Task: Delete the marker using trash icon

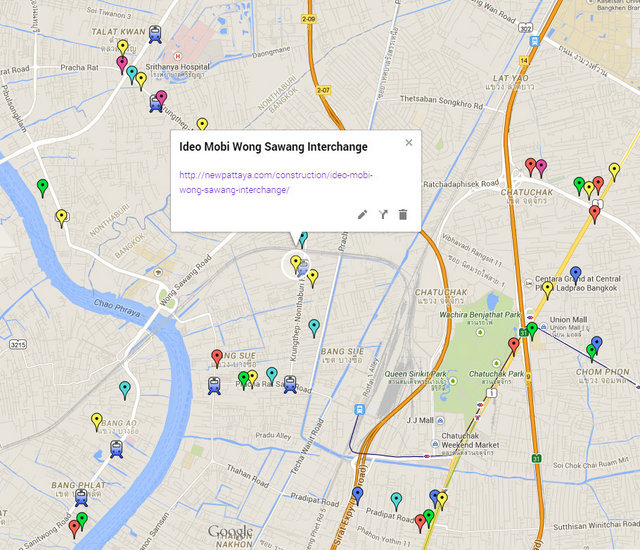Action: tap(403, 214)
